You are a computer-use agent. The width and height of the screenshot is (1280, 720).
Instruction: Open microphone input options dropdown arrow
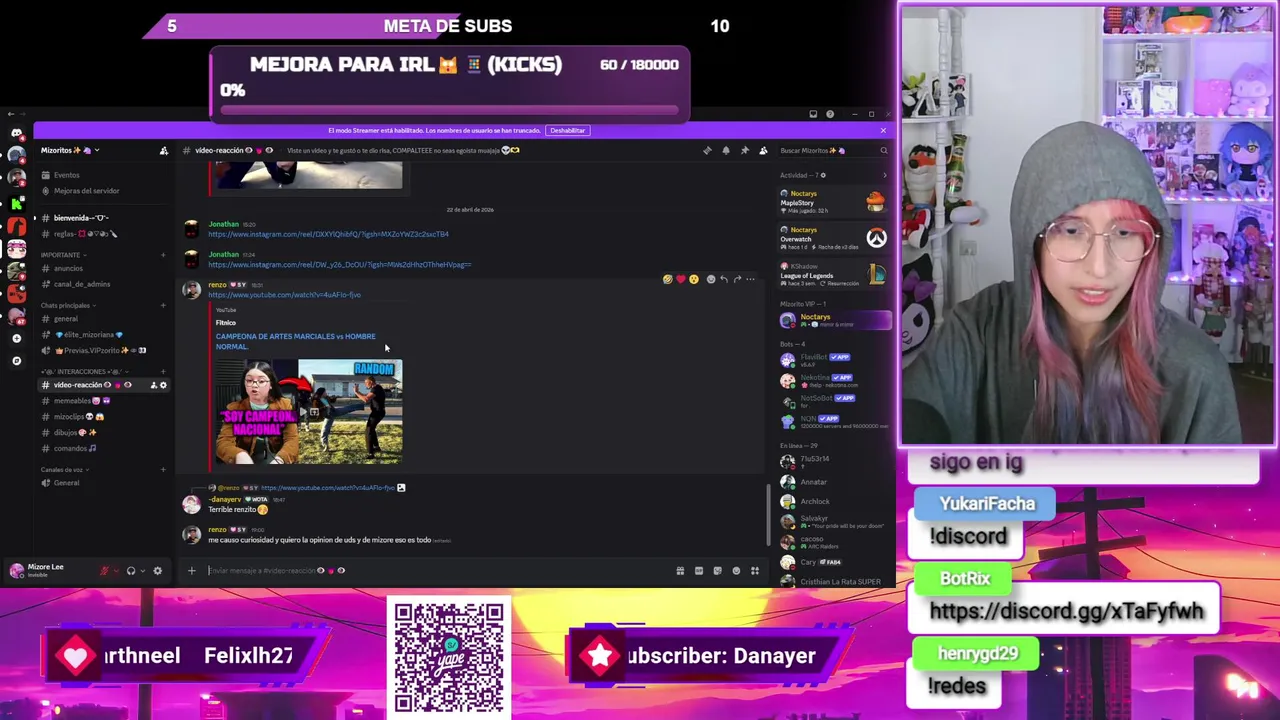pyautogui.click(x=116, y=571)
